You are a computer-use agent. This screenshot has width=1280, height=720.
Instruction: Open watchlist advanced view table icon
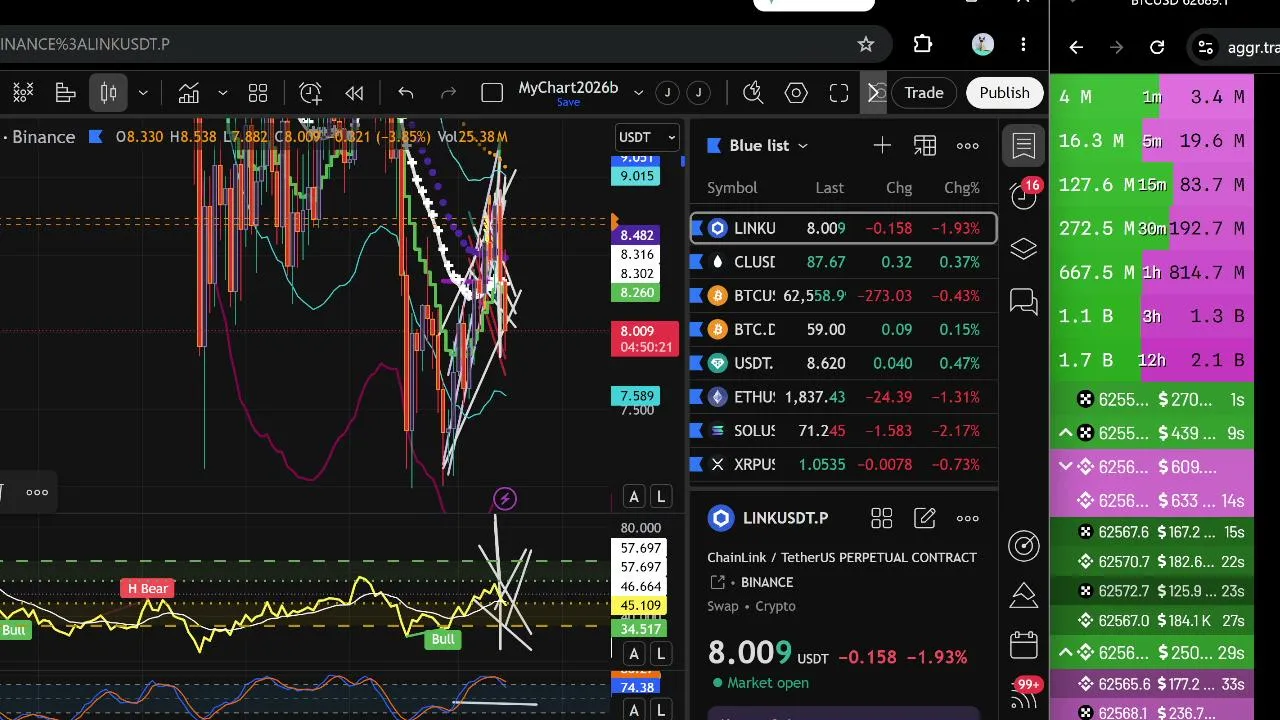(x=925, y=146)
